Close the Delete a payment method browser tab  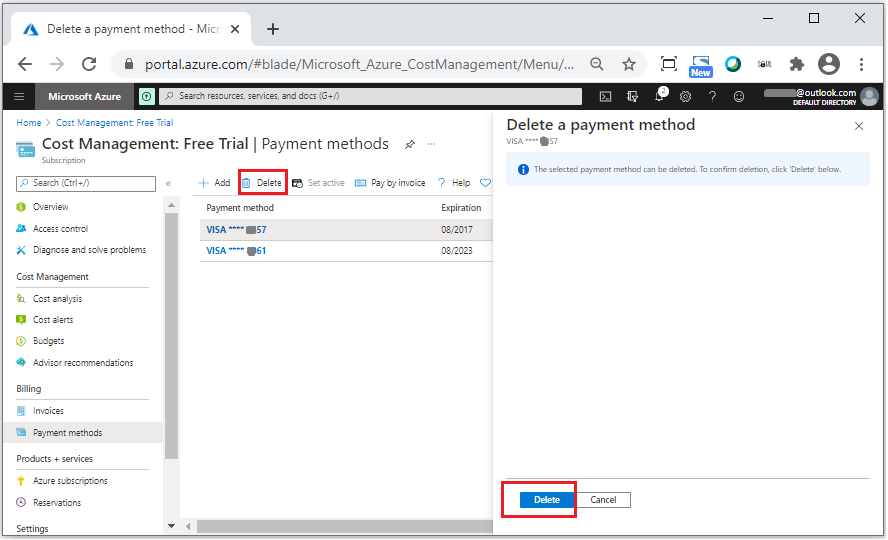[x=235, y=29]
